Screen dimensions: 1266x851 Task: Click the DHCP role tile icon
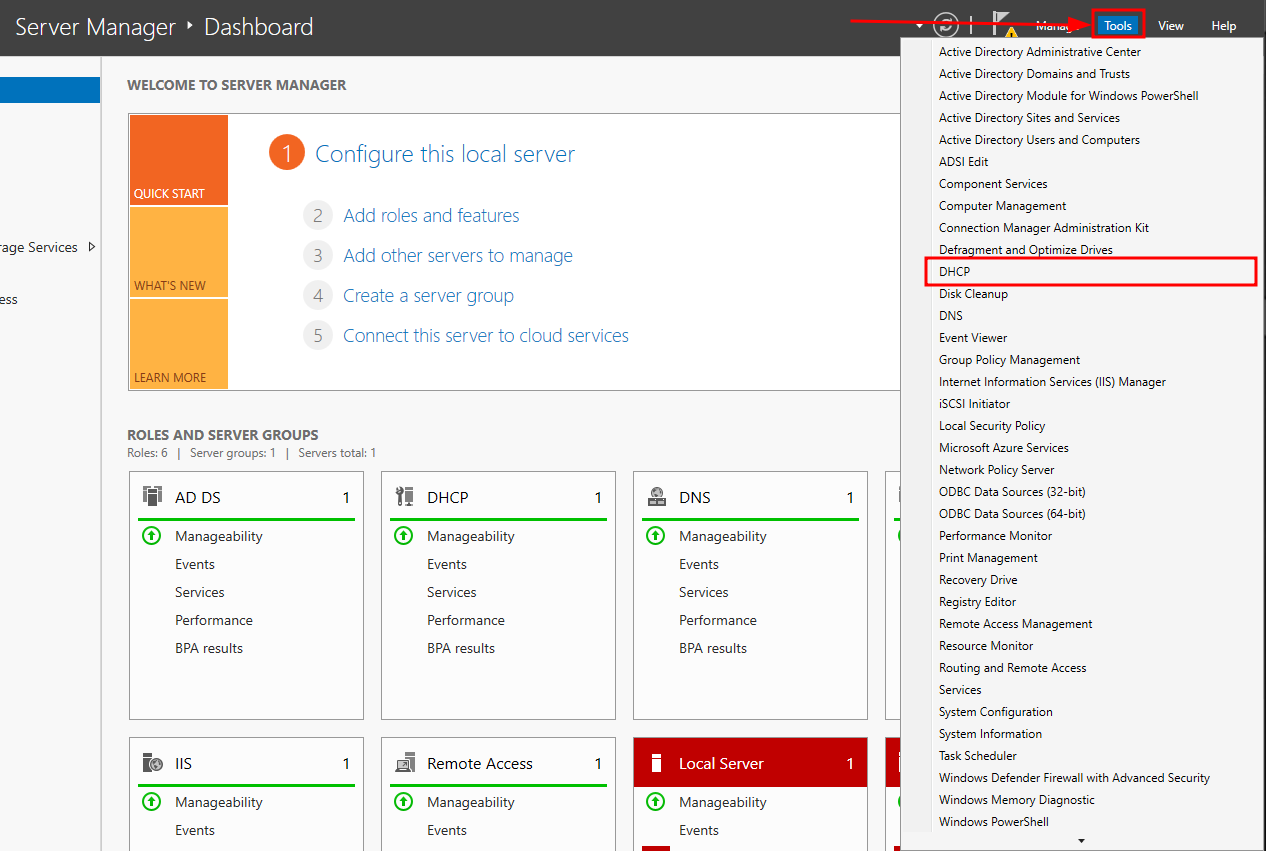pyautogui.click(x=404, y=497)
